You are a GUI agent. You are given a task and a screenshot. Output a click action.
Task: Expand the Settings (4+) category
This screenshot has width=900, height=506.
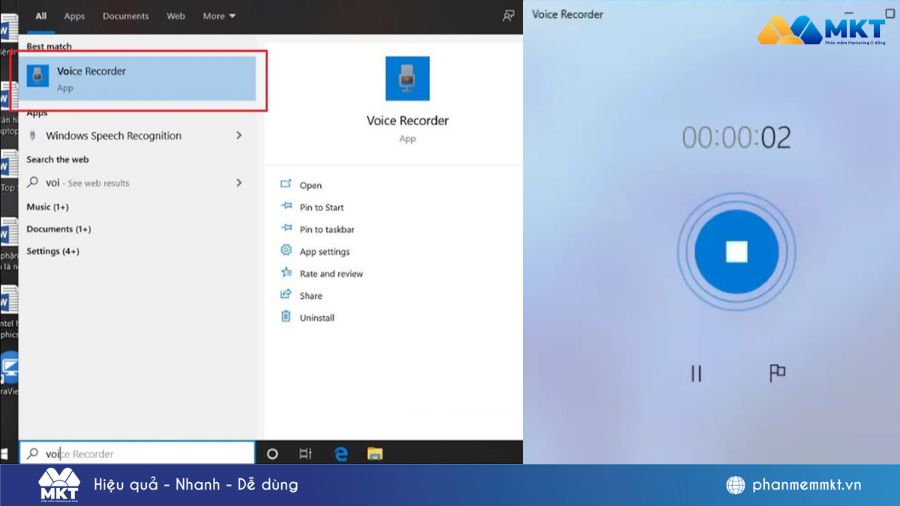(x=53, y=251)
